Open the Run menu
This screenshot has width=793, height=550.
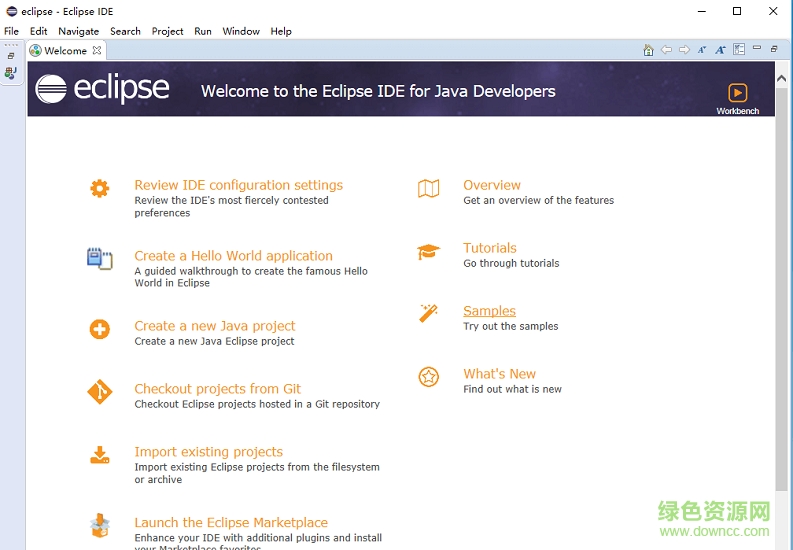[x=203, y=31]
